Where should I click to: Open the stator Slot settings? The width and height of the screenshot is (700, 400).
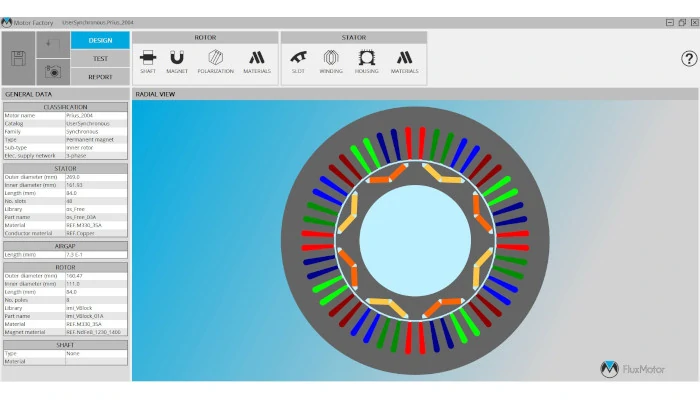pyautogui.click(x=298, y=62)
